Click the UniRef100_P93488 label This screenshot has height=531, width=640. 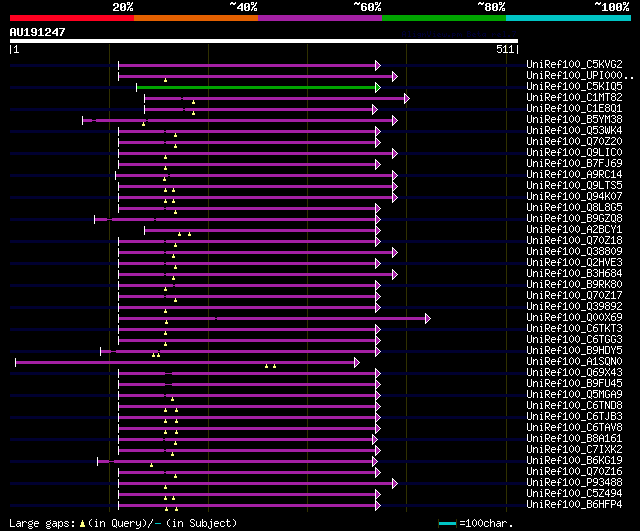(x=574, y=483)
